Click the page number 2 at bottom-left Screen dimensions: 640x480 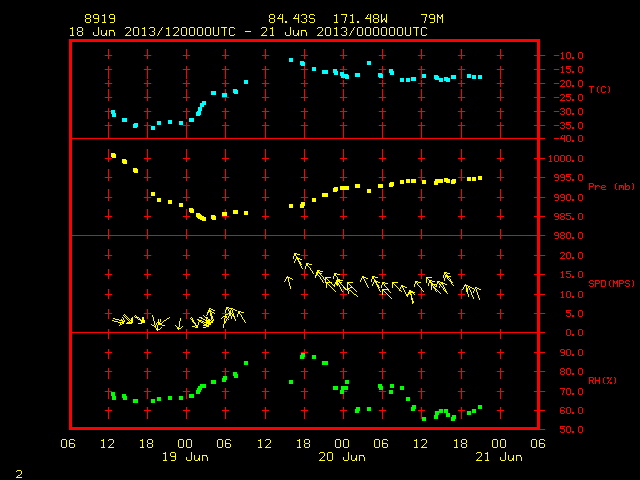[19, 474]
